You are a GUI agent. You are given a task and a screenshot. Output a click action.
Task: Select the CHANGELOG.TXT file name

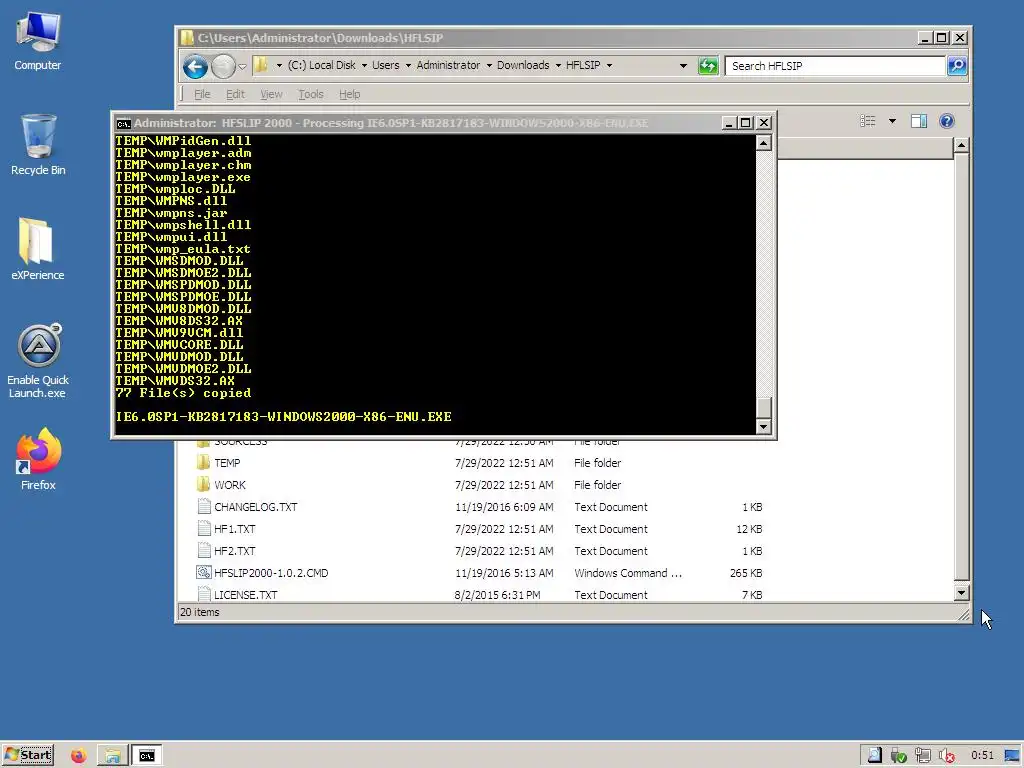click(255, 507)
